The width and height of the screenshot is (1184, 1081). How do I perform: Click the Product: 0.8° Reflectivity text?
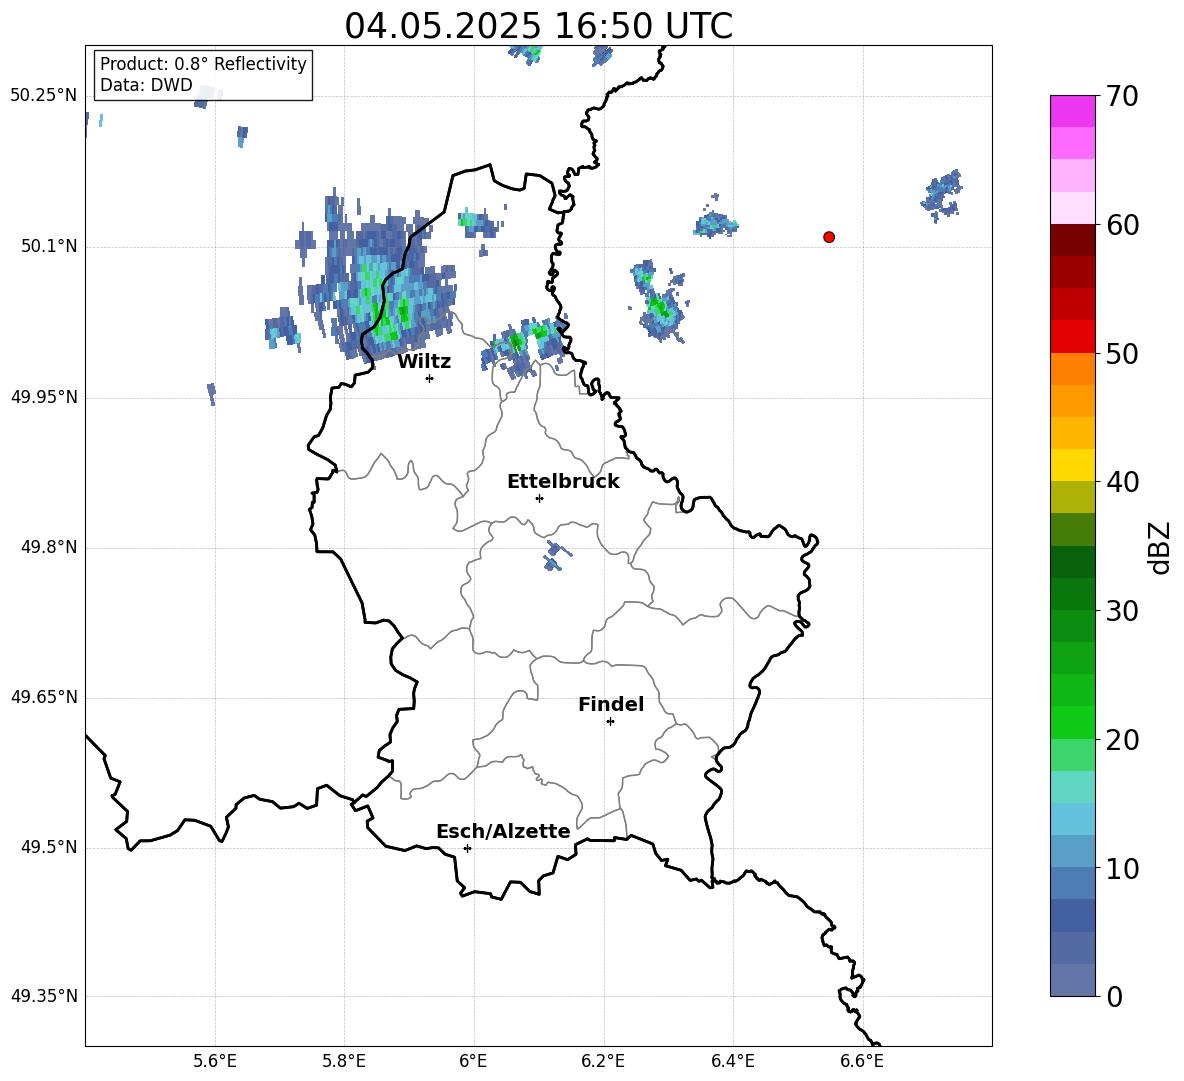click(x=203, y=64)
